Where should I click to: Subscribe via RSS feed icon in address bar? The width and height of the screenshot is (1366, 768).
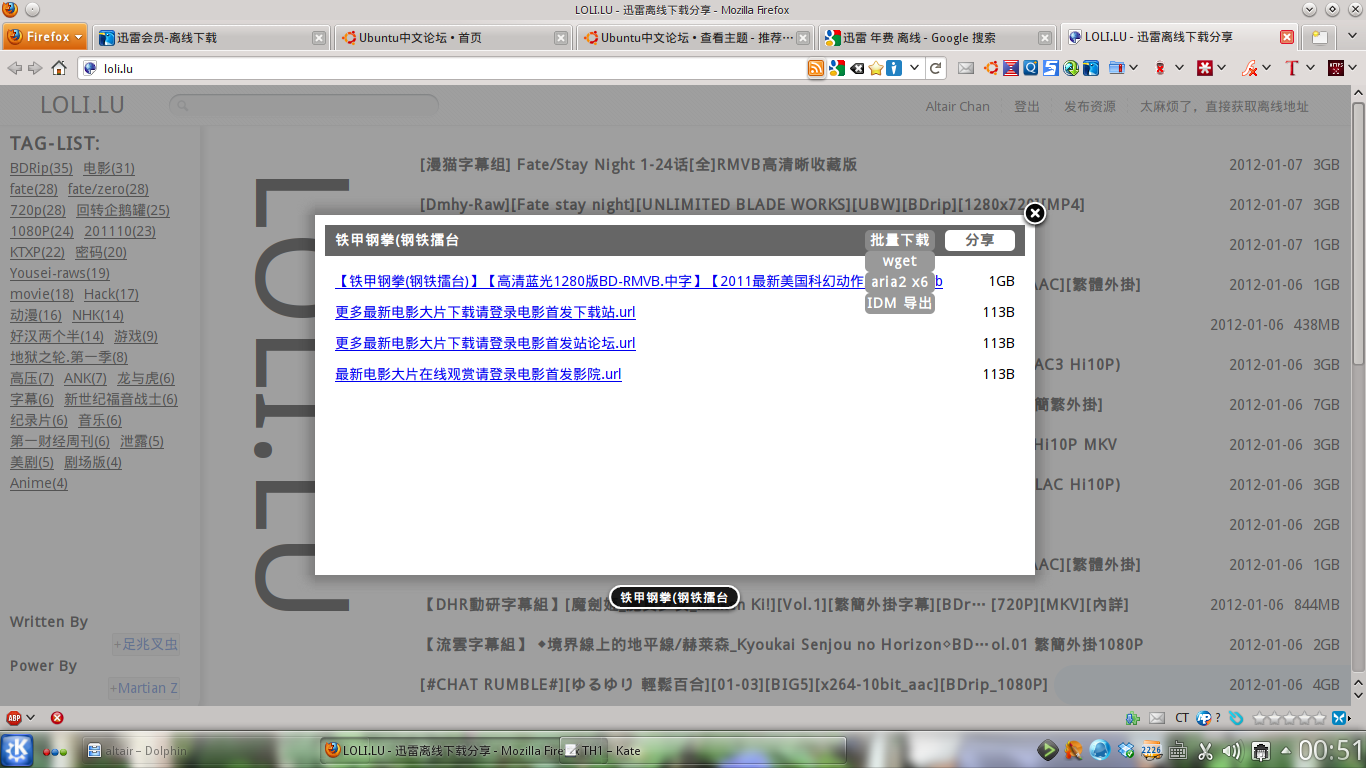pos(816,68)
